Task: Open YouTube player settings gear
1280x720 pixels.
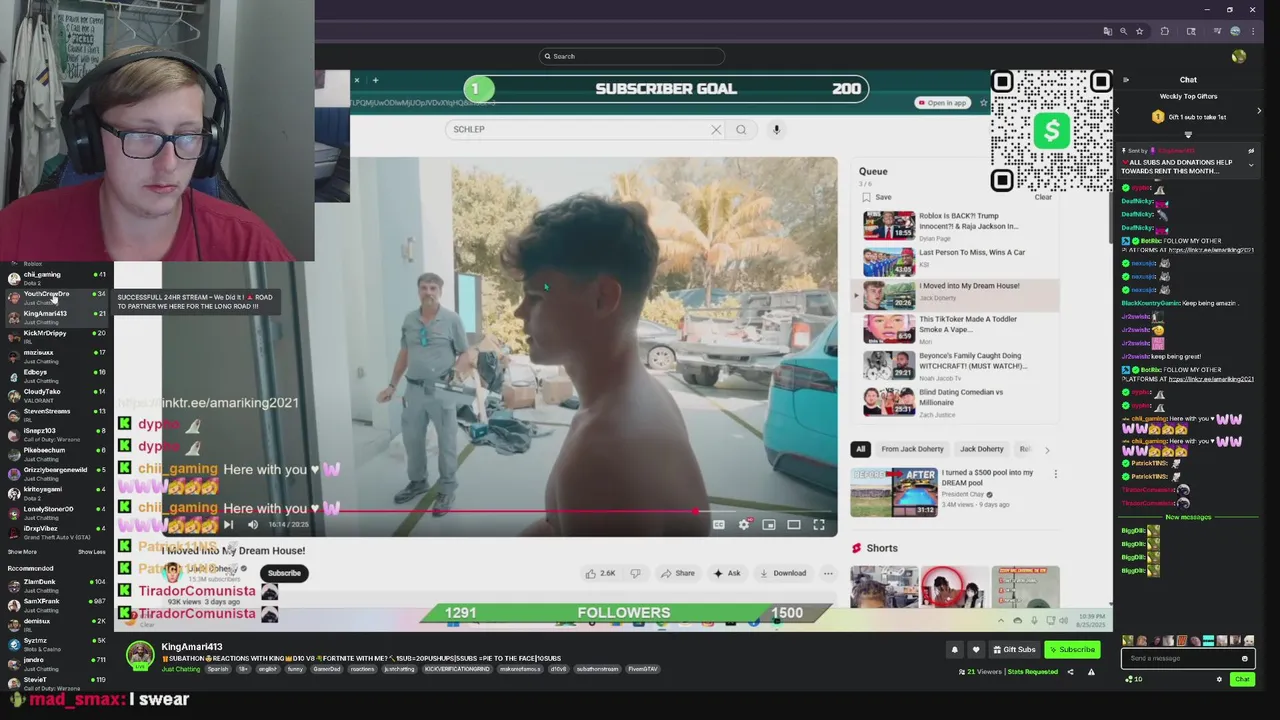Action: point(744,524)
